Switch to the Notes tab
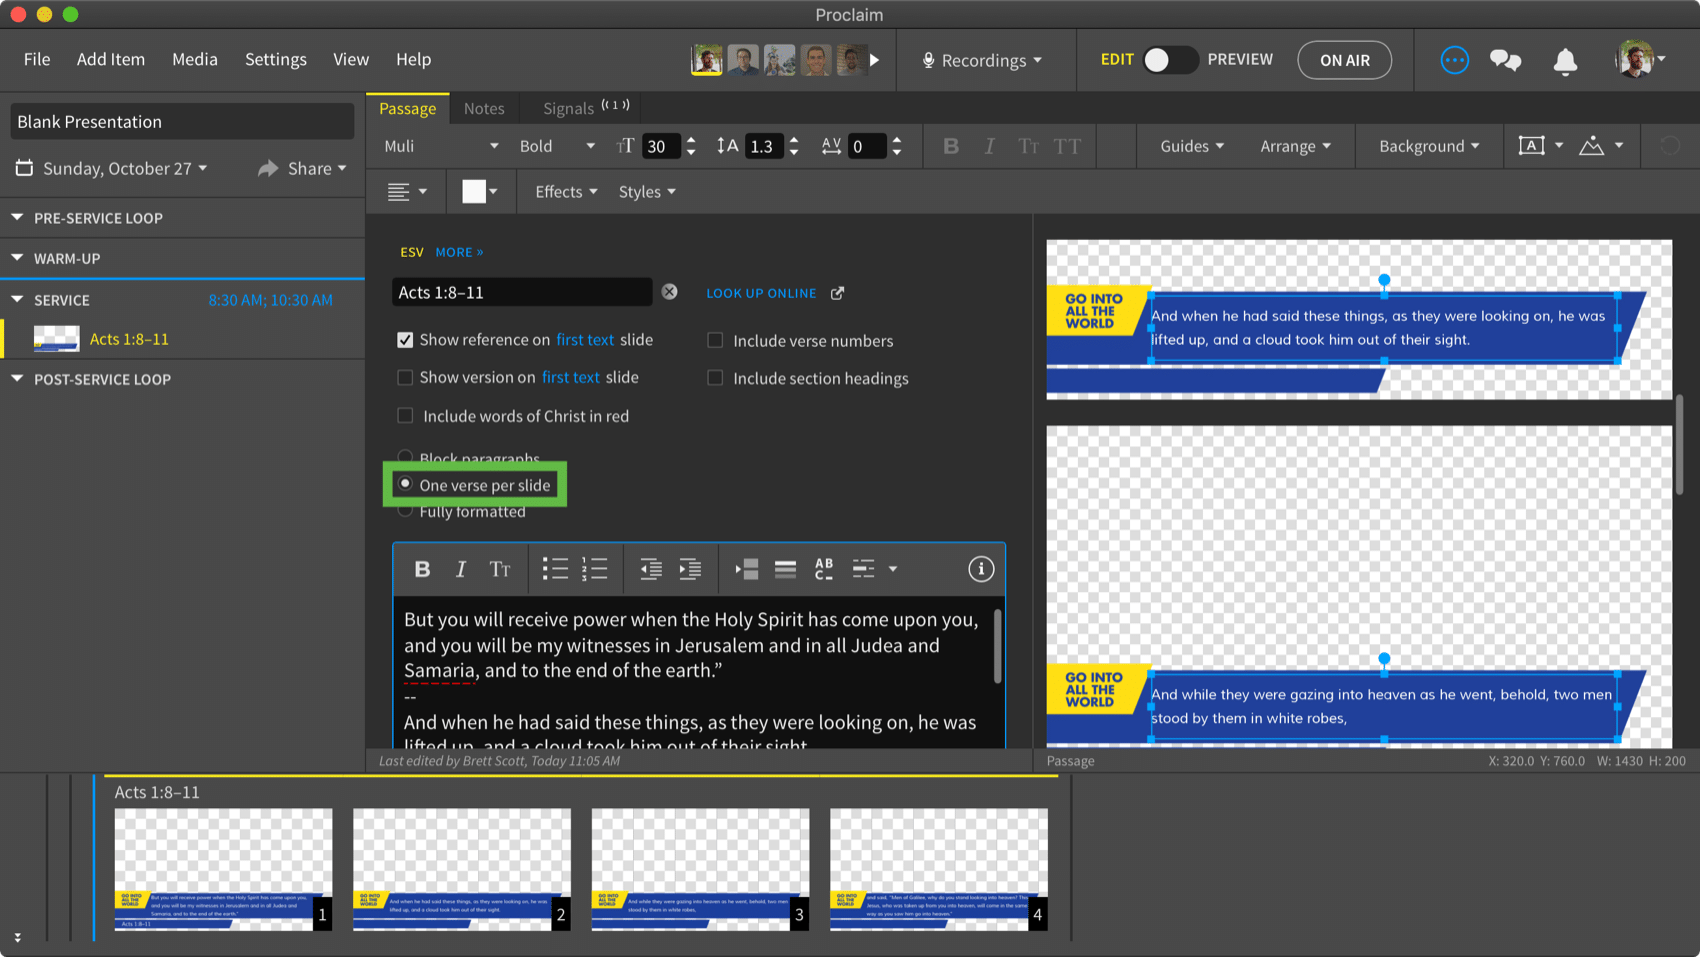1700x957 pixels. [x=484, y=108]
